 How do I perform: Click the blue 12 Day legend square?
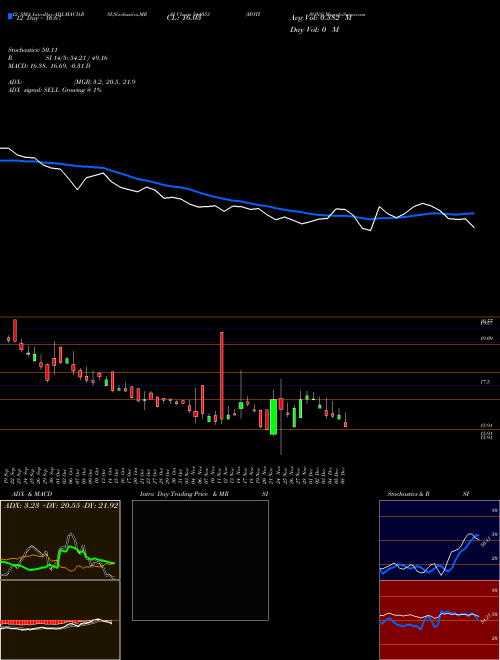[10, 16]
